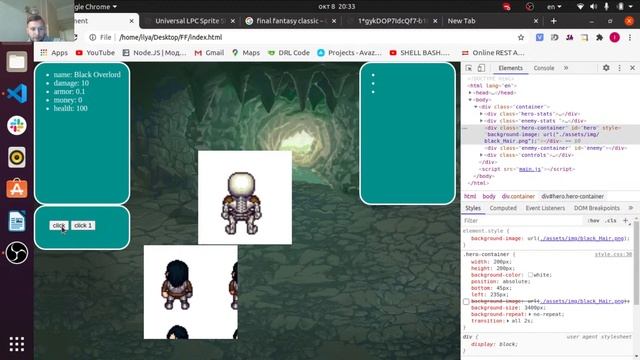
Task: Open Ubuntu Software from the dock
Action: coord(17,189)
